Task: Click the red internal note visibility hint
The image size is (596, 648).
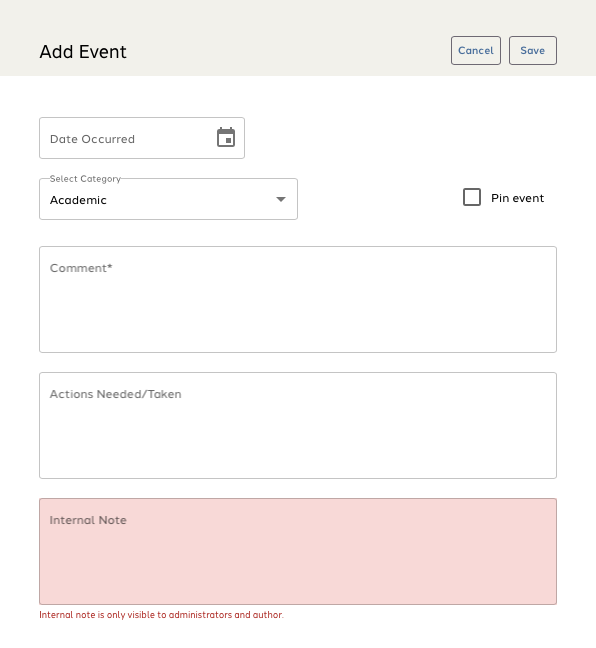Action: coord(162,615)
